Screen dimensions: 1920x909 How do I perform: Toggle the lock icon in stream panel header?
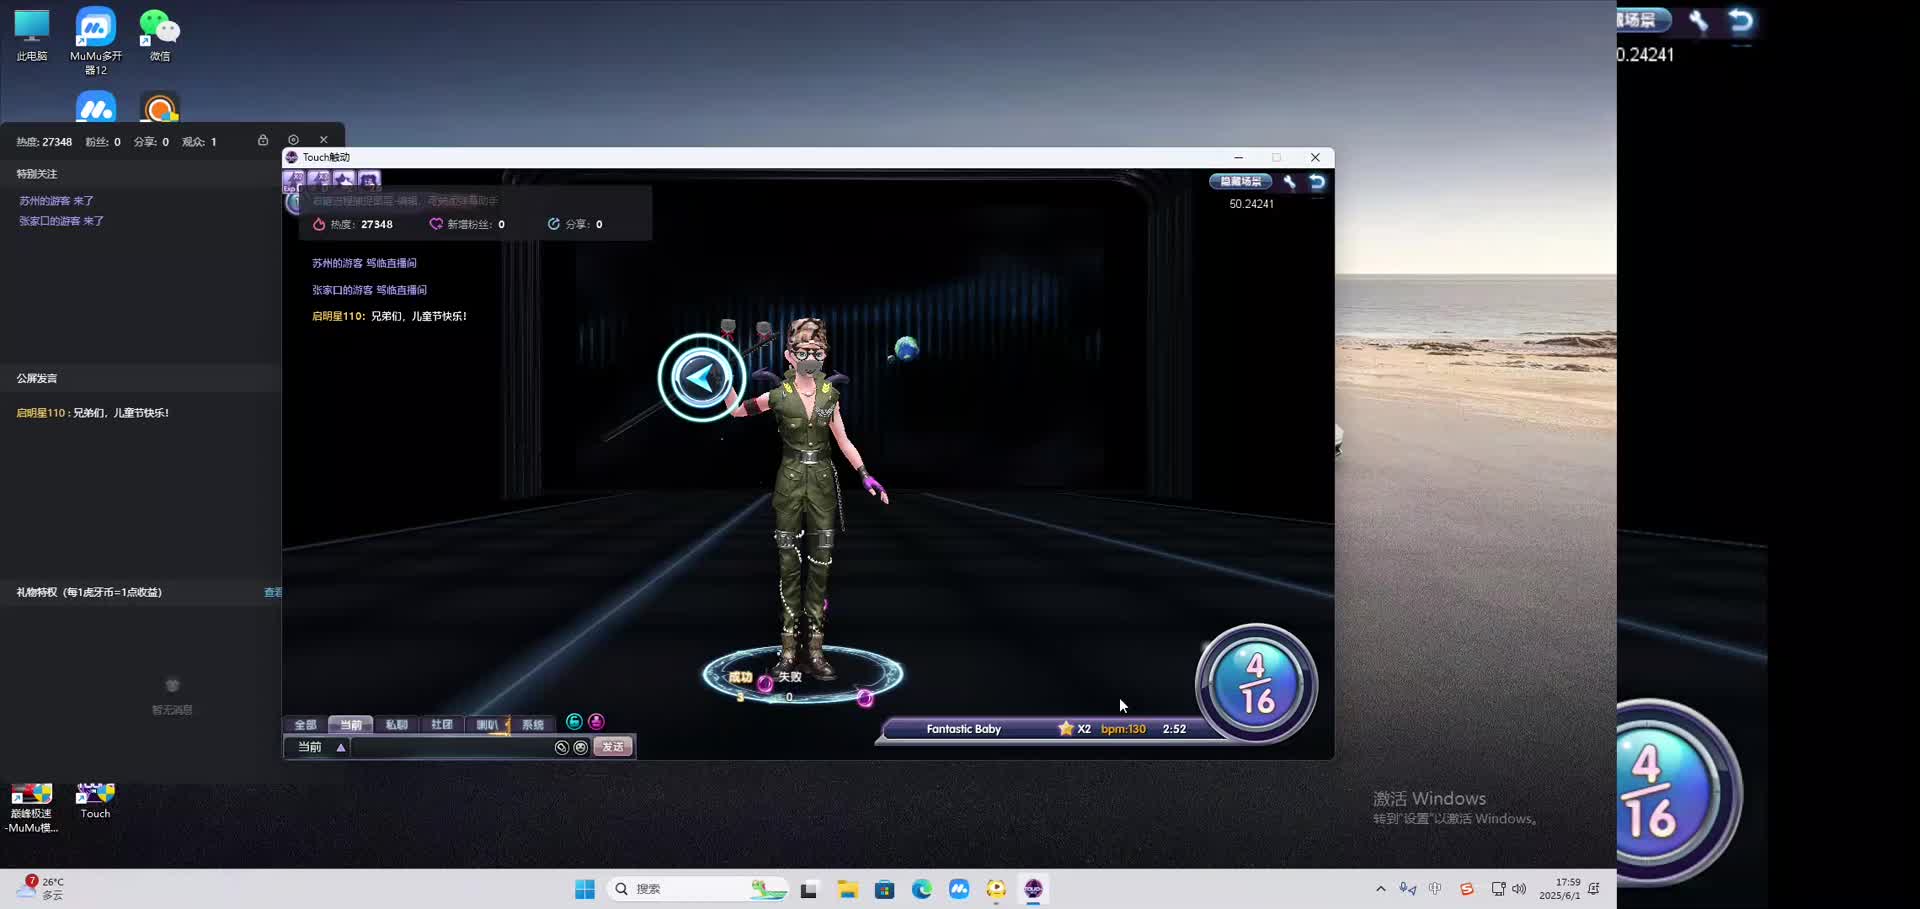coord(263,140)
